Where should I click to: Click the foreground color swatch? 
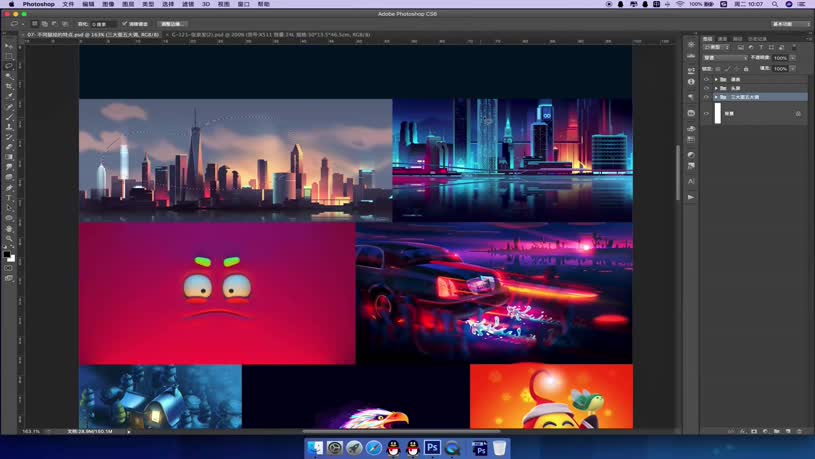pyautogui.click(x=7, y=255)
